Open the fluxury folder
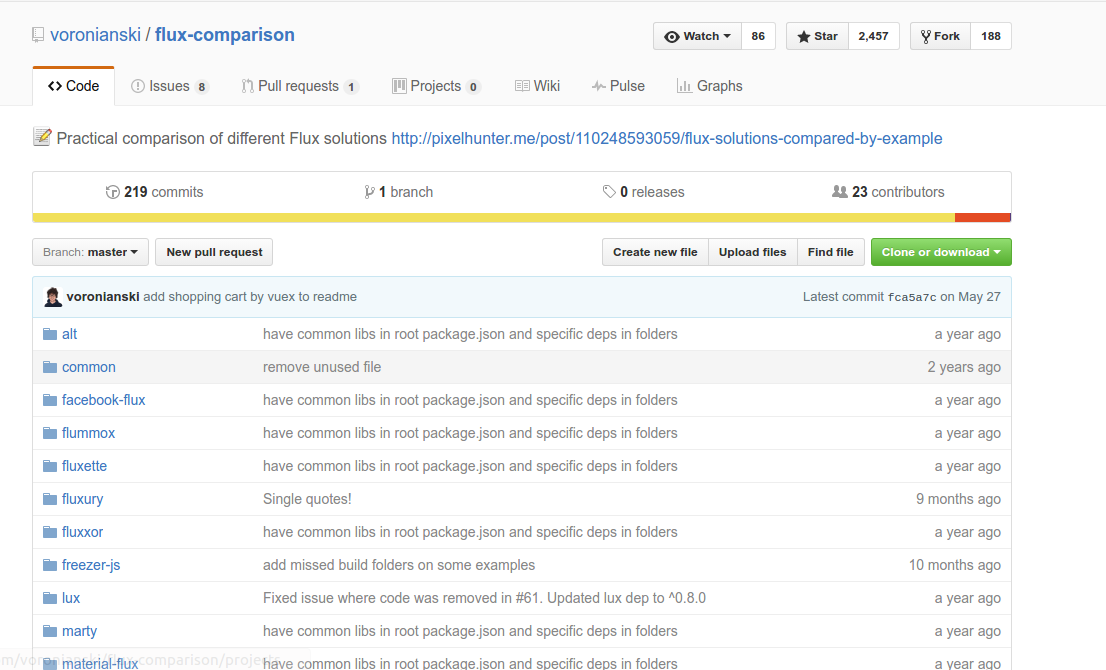The image size is (1106, 670). 83,499
